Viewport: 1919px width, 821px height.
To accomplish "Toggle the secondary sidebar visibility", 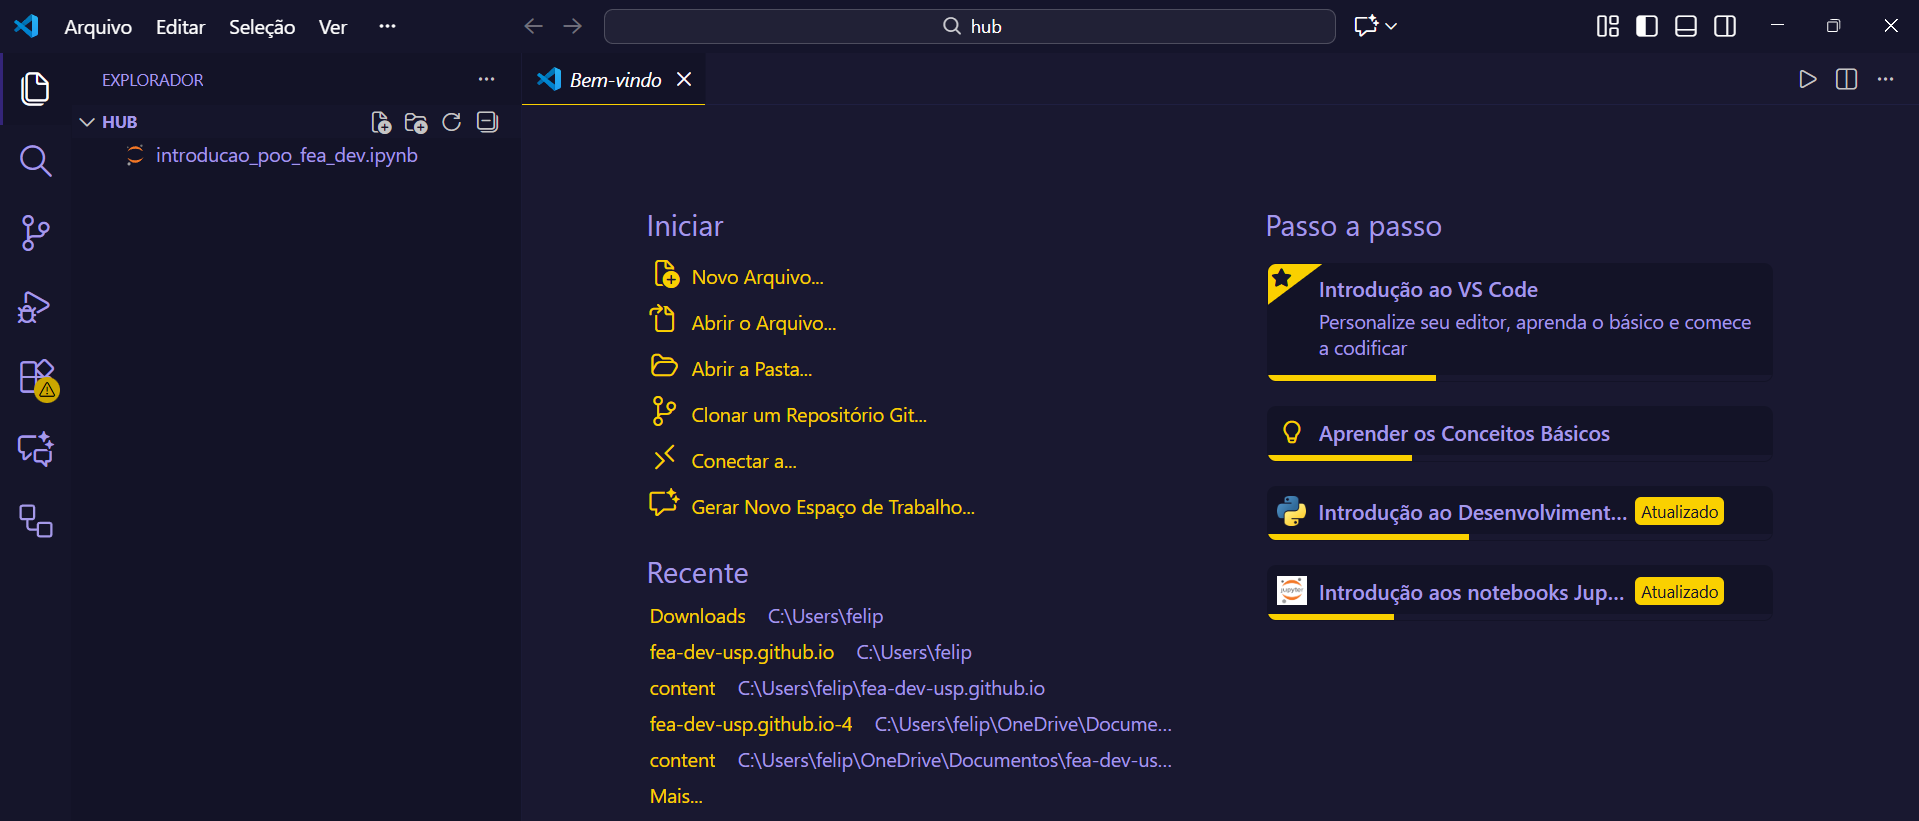I will [1725, 26].
